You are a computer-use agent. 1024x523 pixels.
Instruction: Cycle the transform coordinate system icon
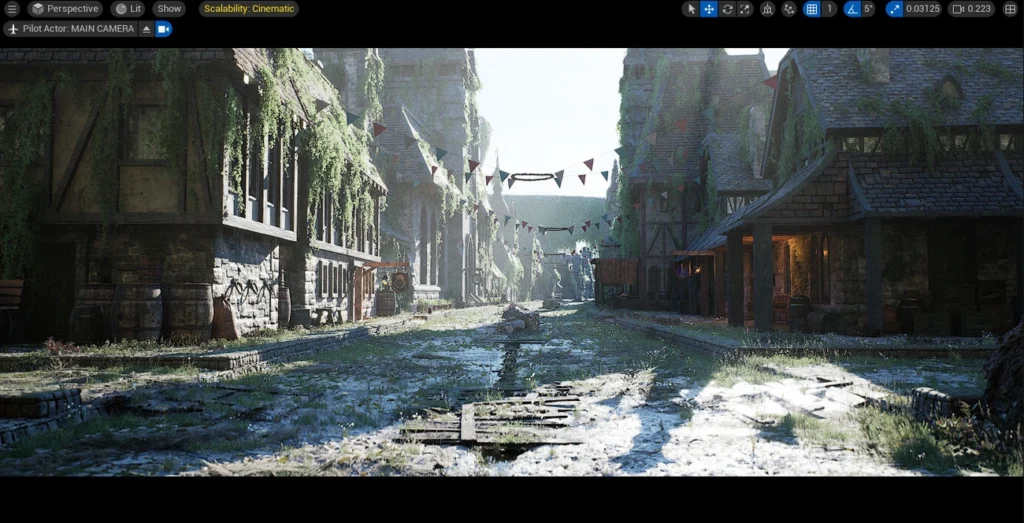[768, 9]
